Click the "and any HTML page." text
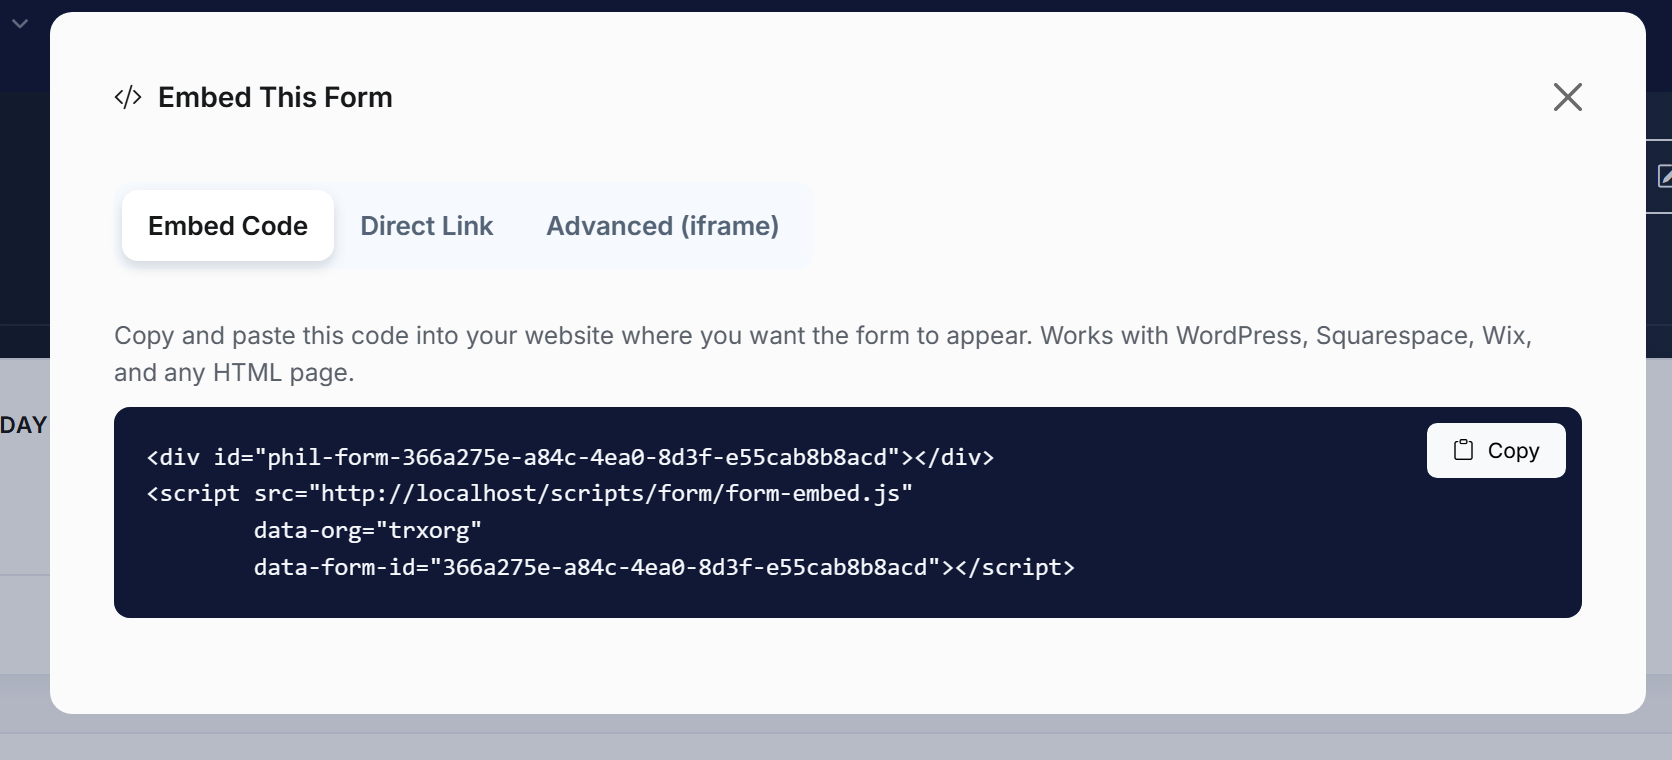 (234, 372)
